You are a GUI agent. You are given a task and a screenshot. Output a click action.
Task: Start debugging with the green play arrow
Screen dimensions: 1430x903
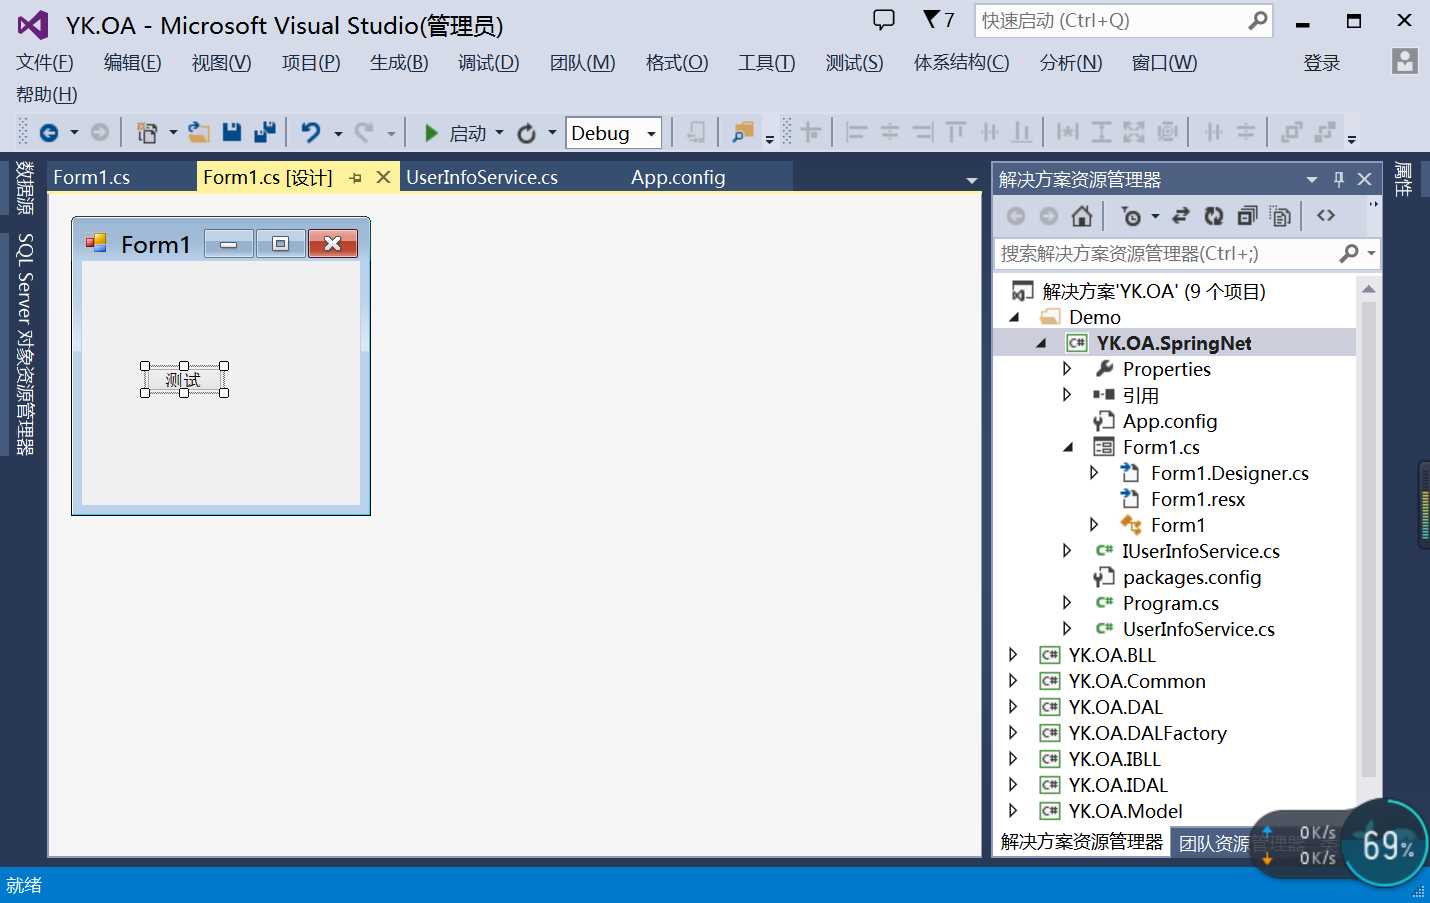[431, 133]
